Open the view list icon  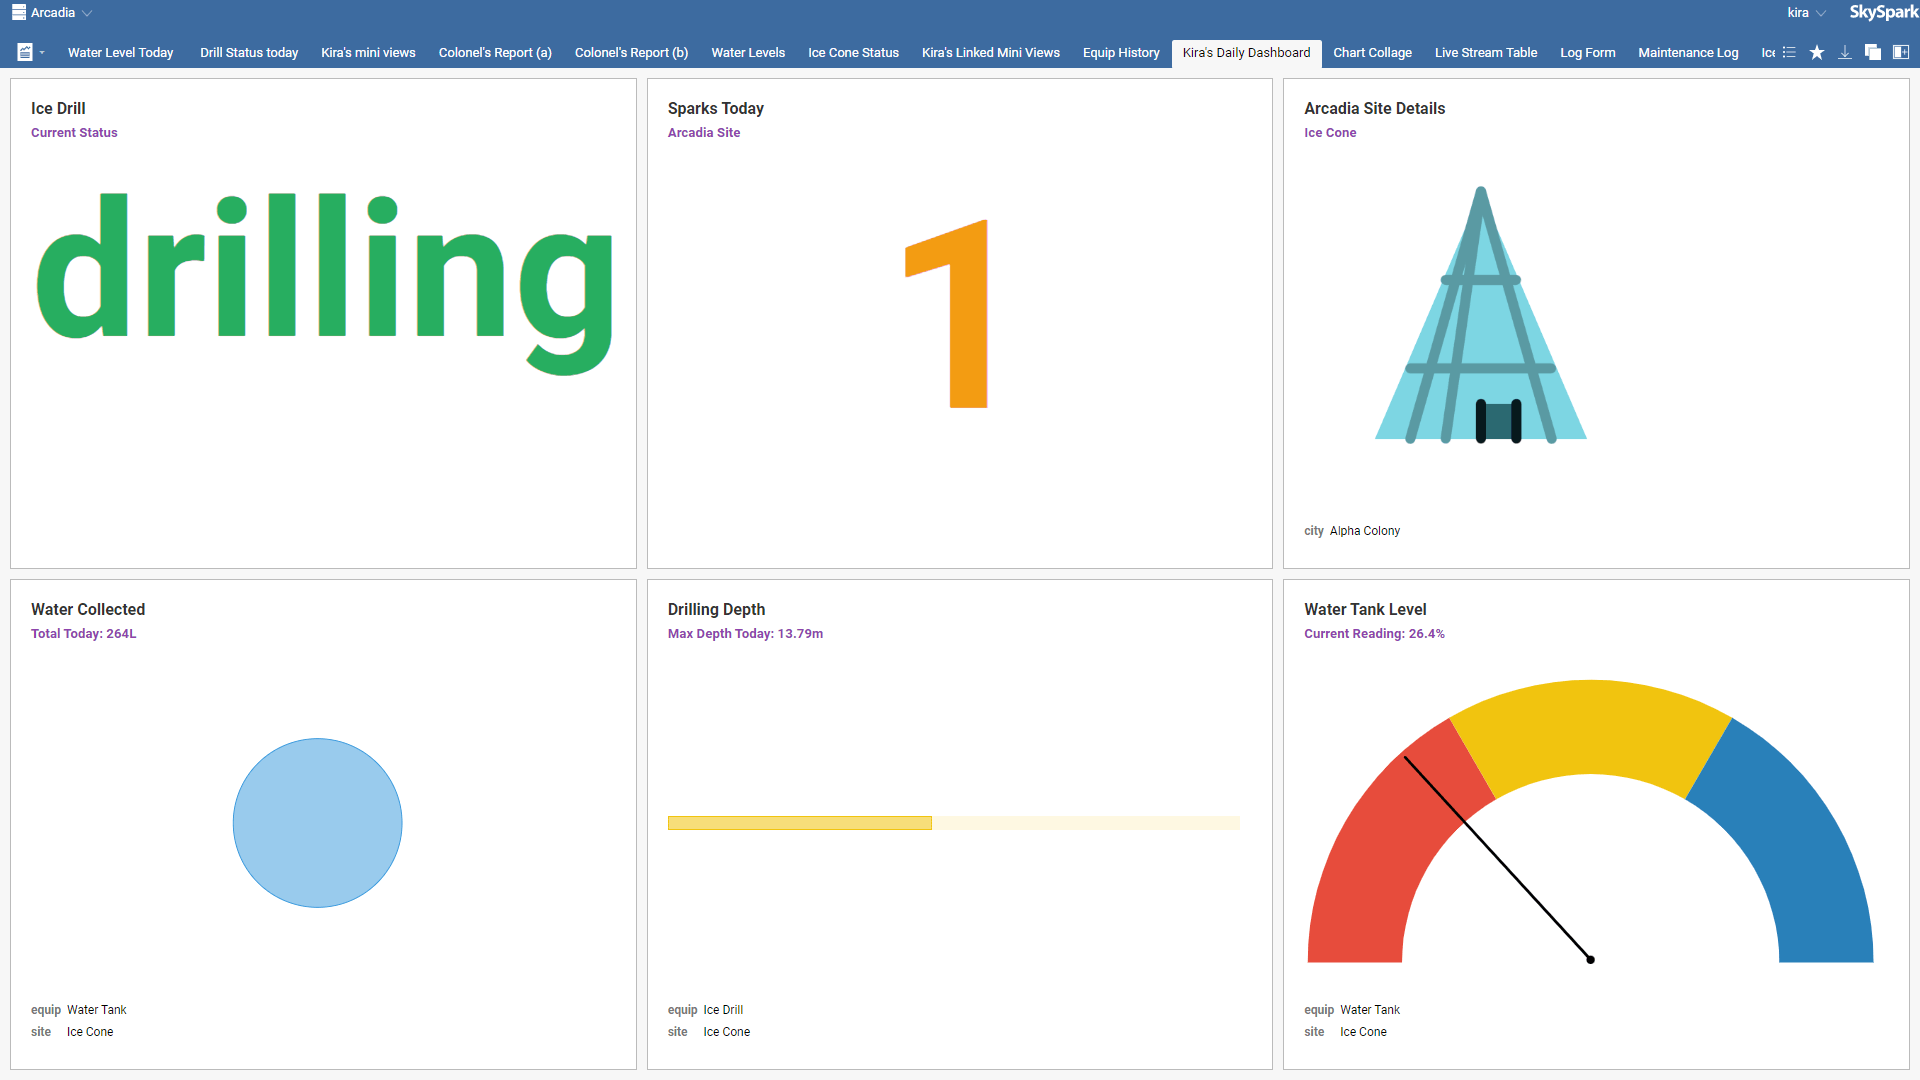coord(1789,52)
